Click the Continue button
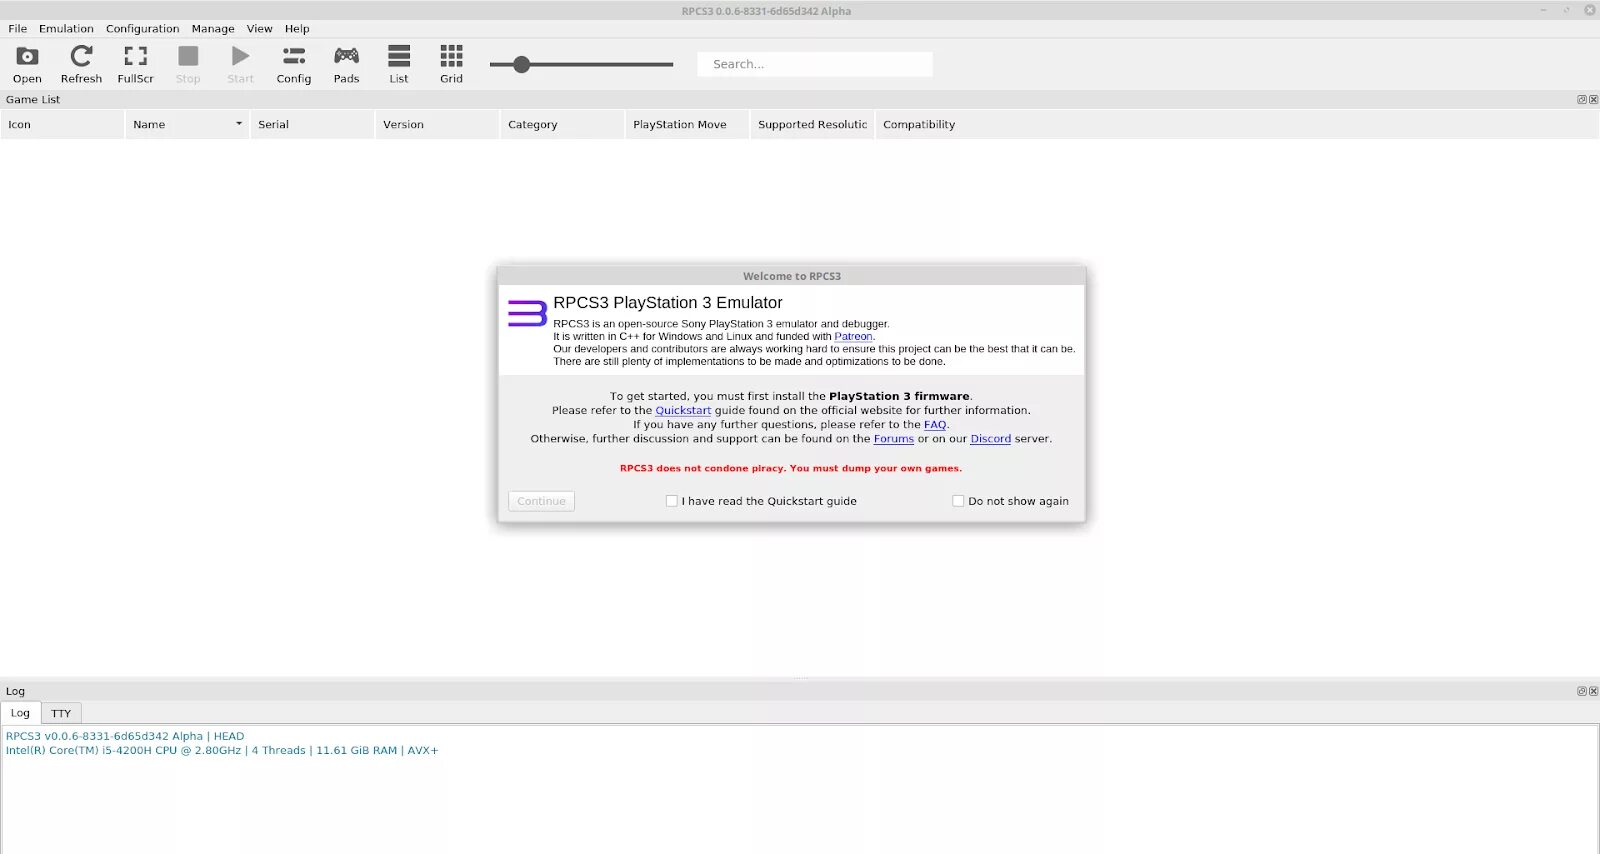The image size is (1600, 854). click(541, 501)
